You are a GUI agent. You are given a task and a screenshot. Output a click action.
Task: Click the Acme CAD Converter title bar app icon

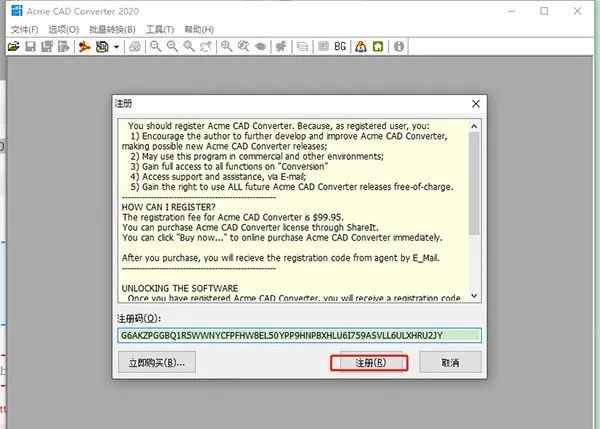16,11
